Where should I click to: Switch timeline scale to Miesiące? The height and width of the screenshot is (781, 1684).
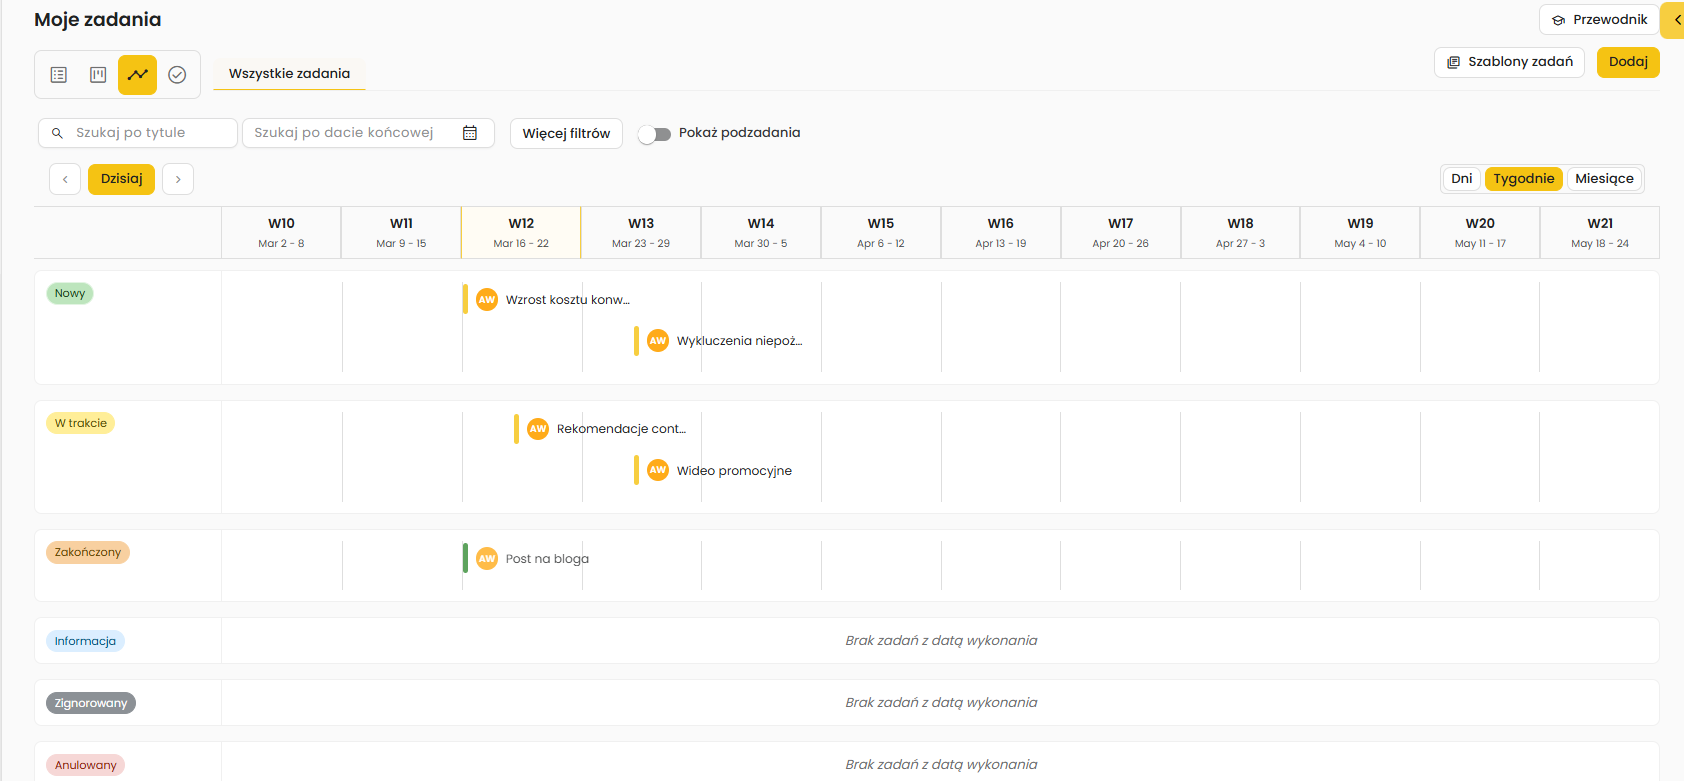1604,179
